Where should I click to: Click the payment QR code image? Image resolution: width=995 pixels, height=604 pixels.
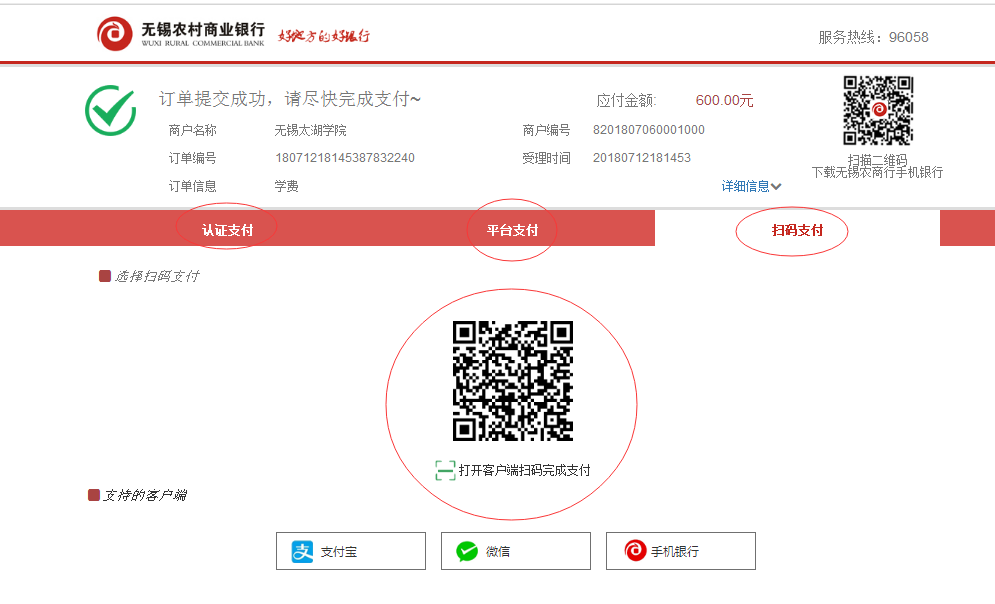(x=513, y=381)
